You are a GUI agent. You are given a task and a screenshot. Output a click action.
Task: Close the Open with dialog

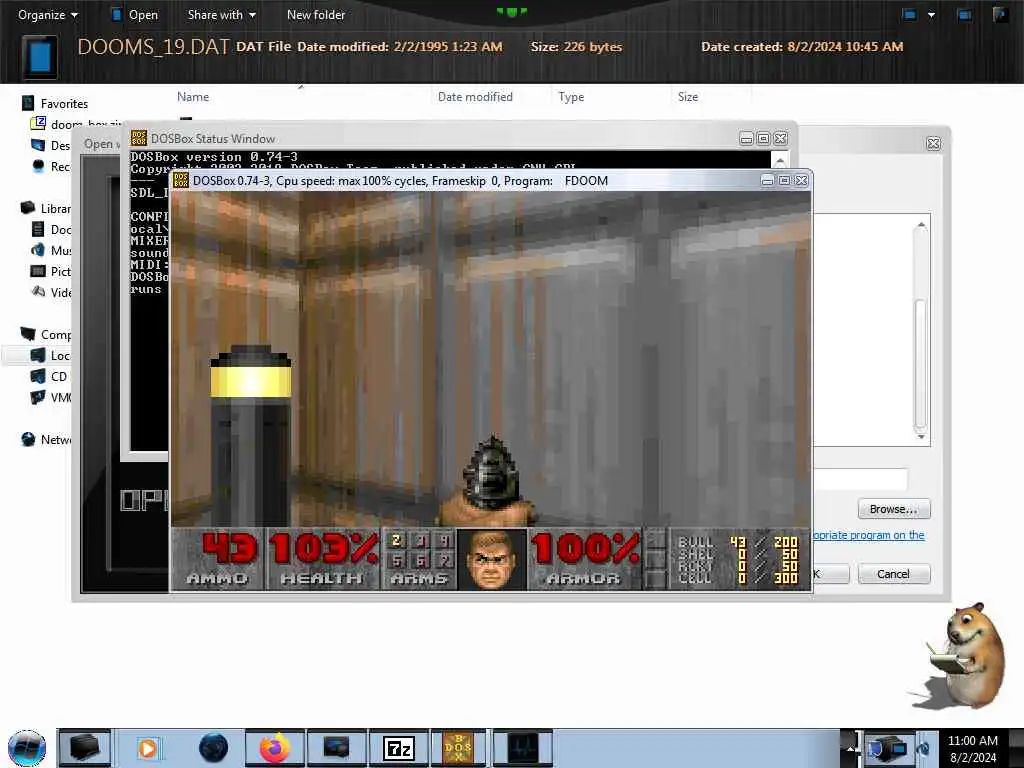point(933,143)
